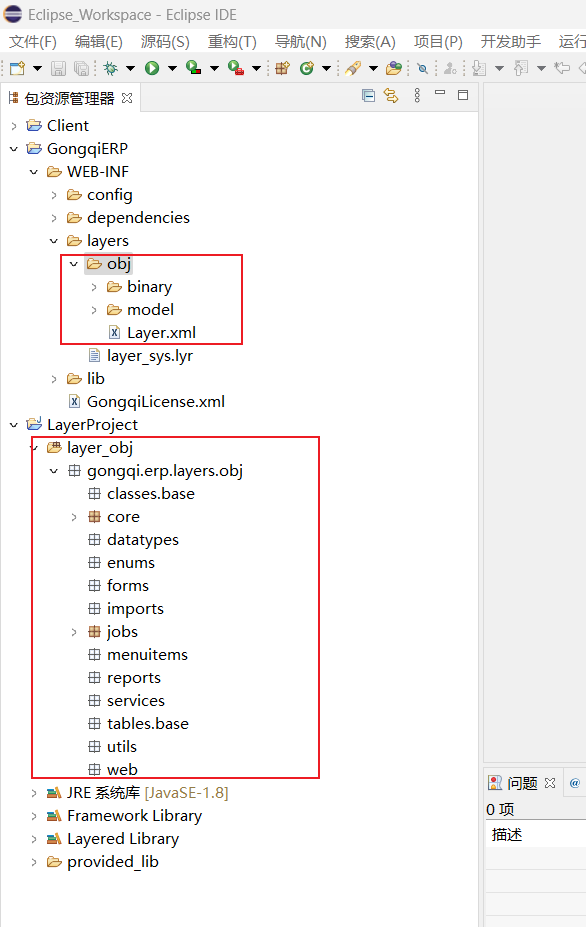
Task: Click the green Run button icon
Action: [152, 68]
